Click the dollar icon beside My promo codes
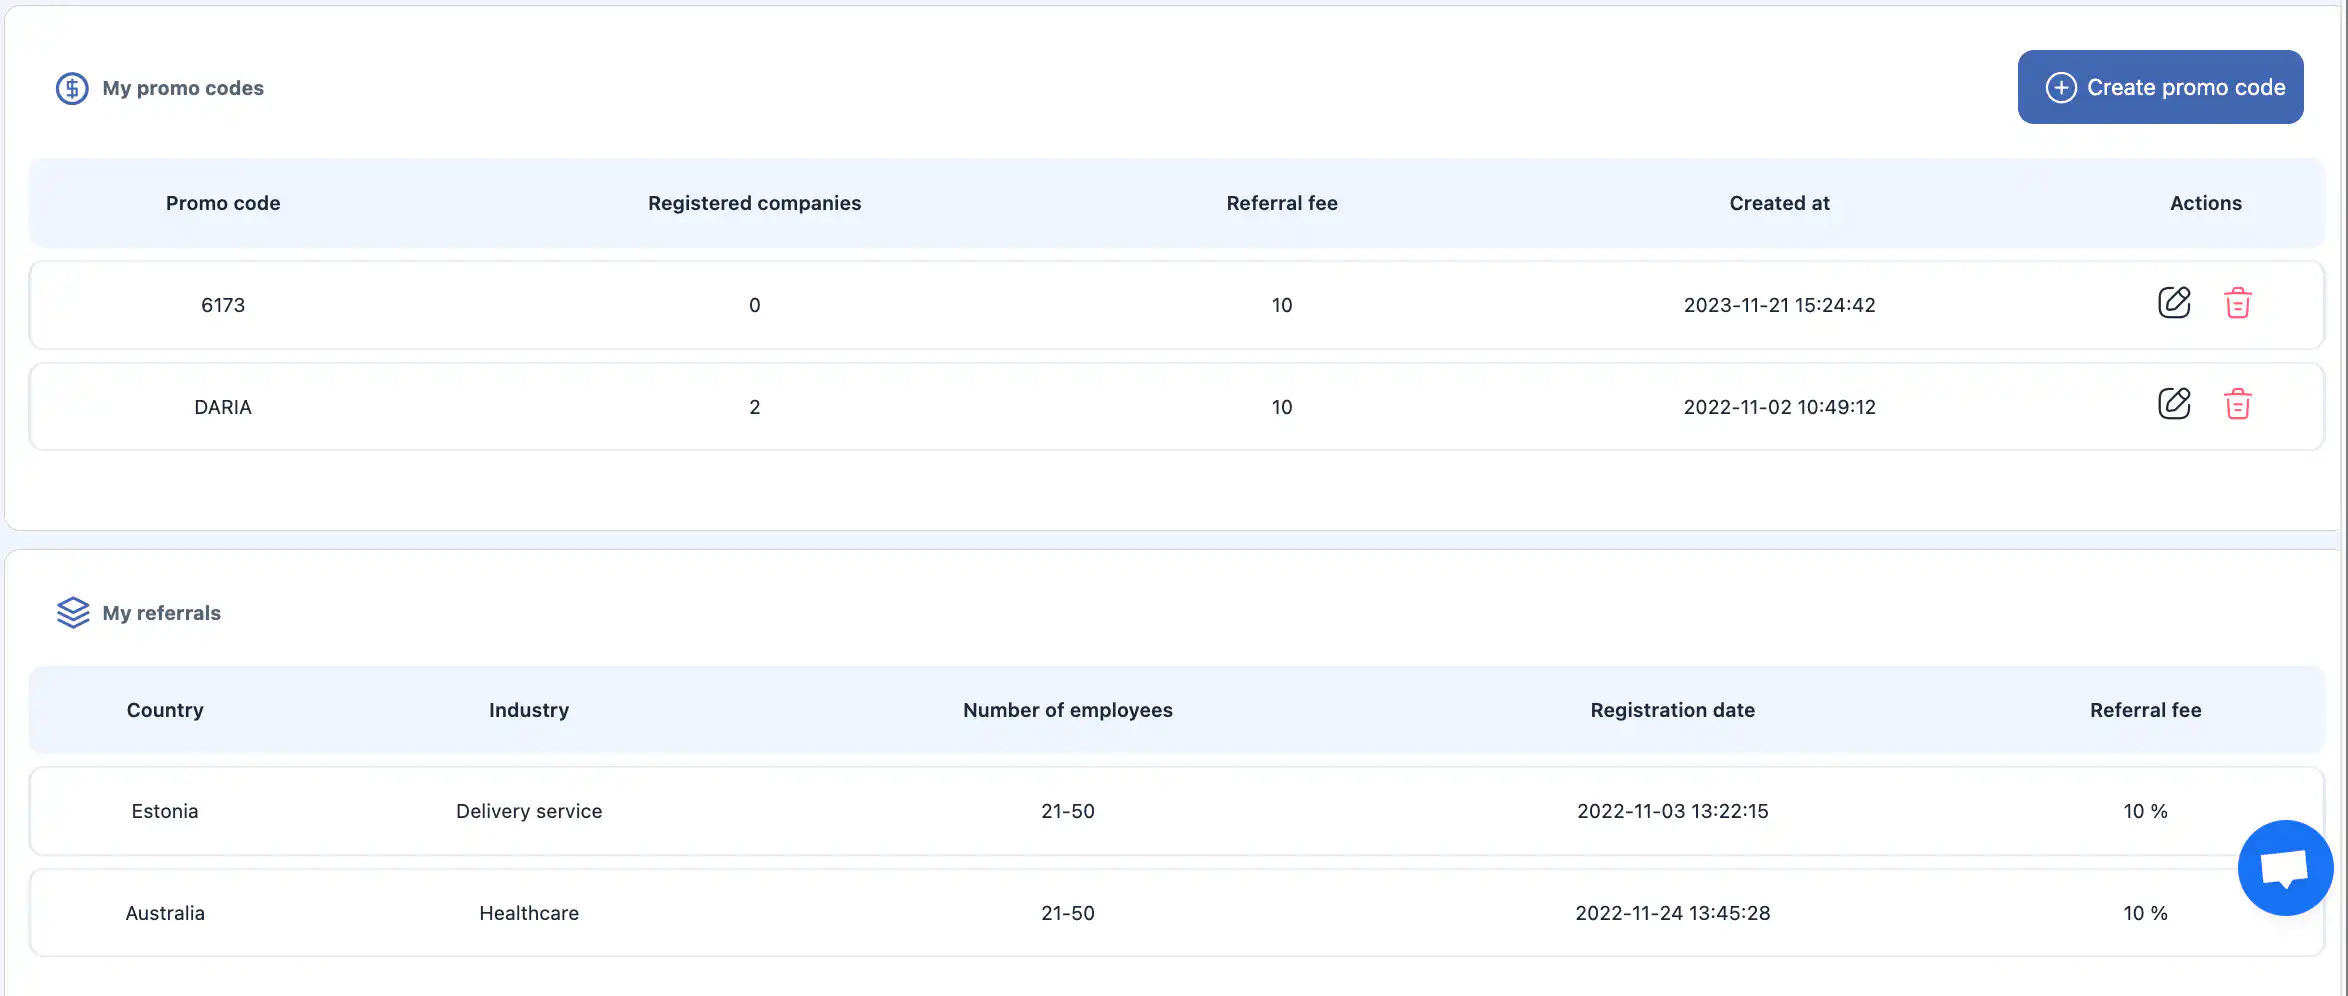 pyautogui.click(x=72, y=88)
